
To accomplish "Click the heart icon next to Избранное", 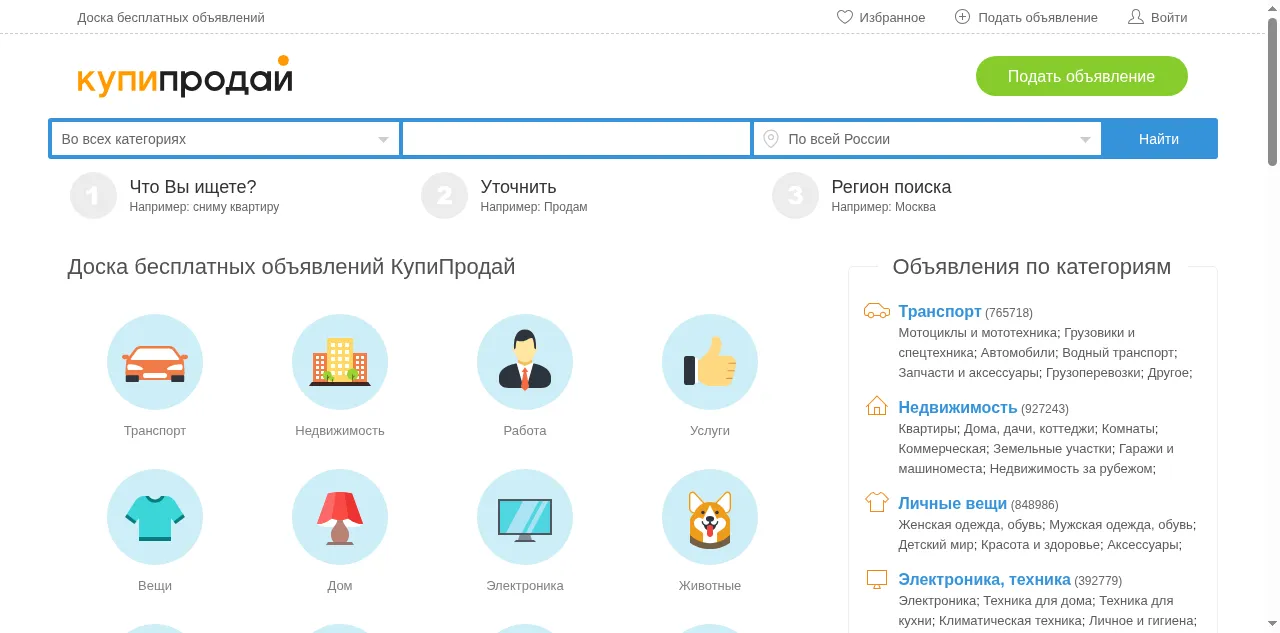I will (845, 17).
